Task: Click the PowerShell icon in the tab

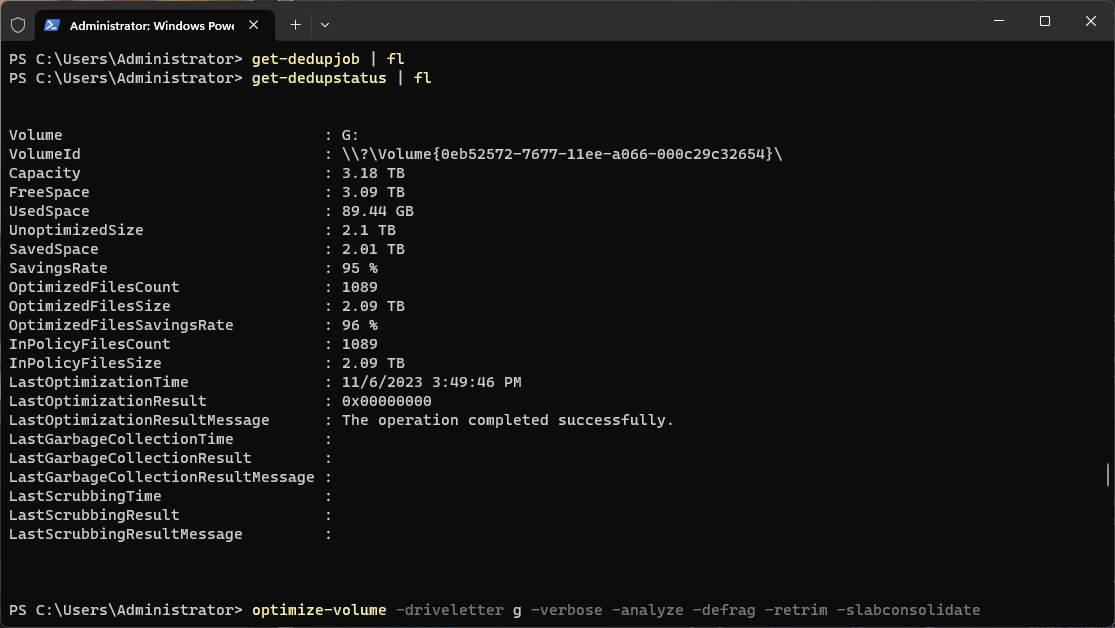Action: click(x=51, y=24)
